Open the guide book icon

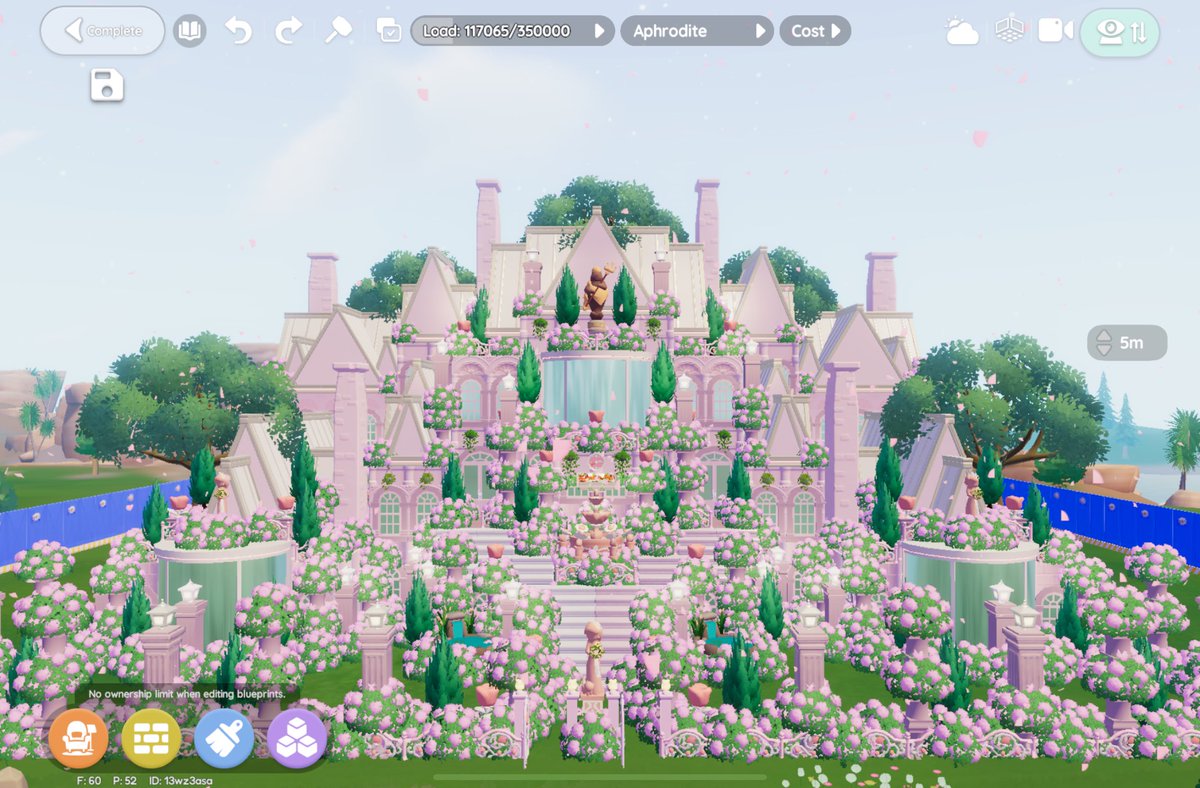click(189, 31)
